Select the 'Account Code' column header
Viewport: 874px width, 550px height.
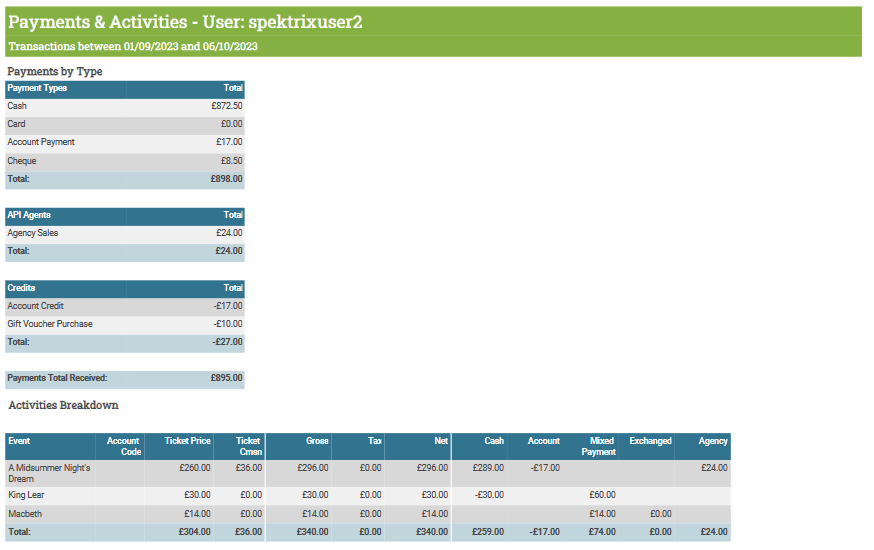[x=123, y=446]
